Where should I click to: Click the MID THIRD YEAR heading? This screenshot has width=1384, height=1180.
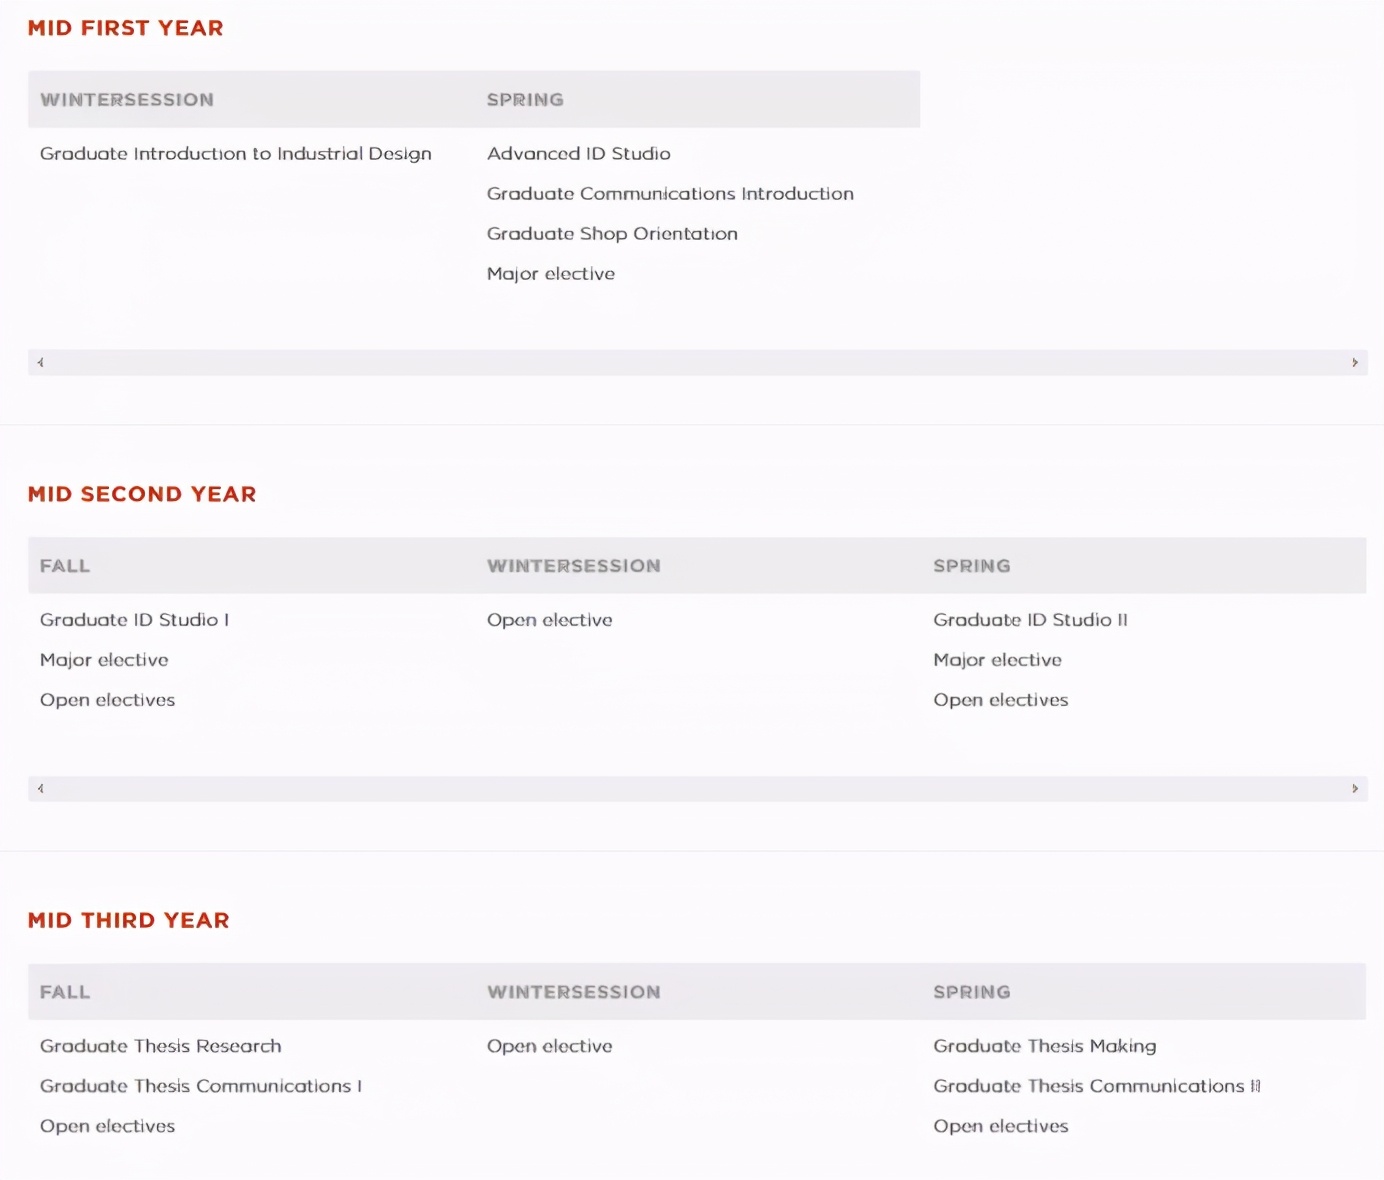tap(129, 920)
